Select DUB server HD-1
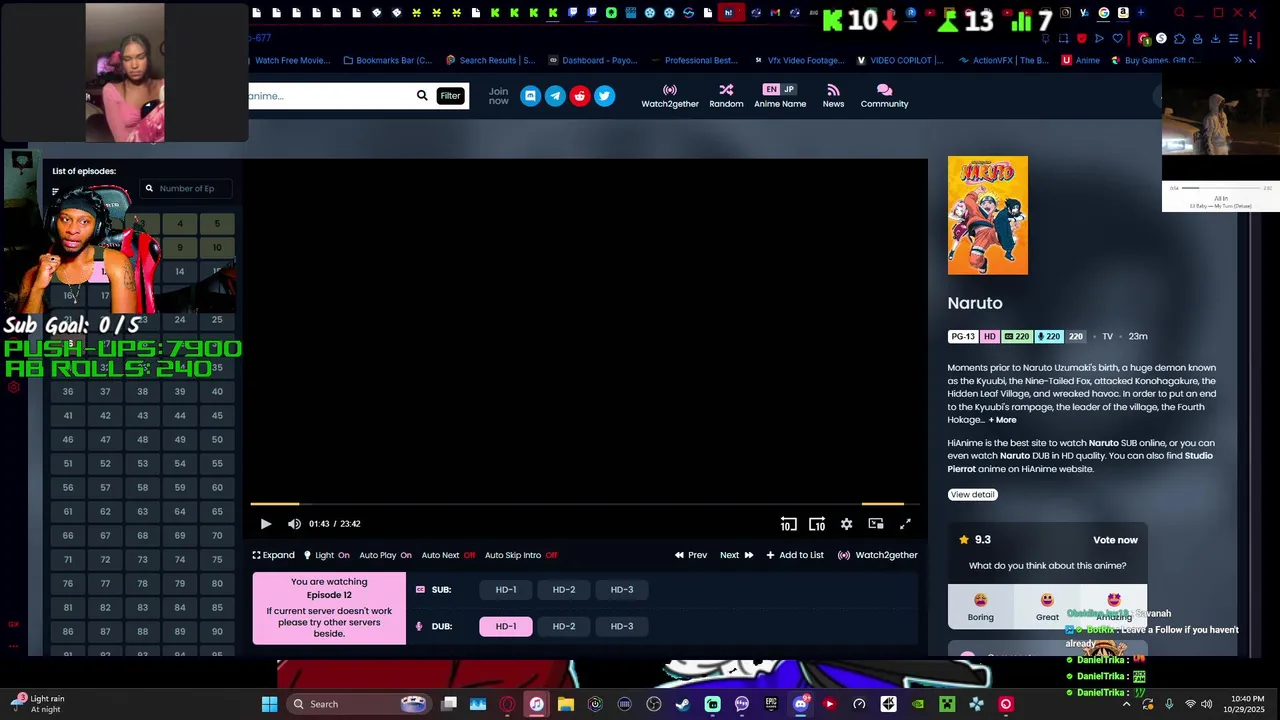Viewport: 1280px width, 720px height. [506, 626]
